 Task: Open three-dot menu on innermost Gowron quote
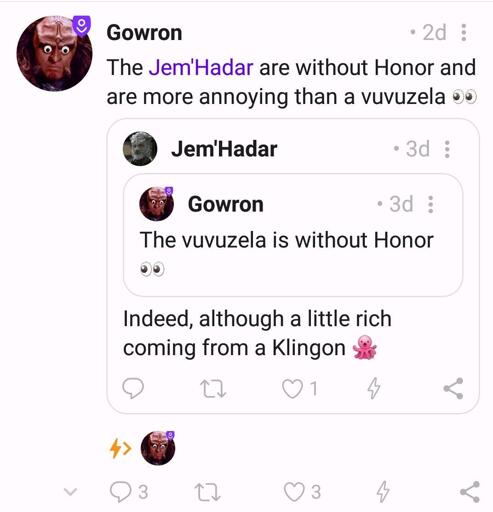431,204
